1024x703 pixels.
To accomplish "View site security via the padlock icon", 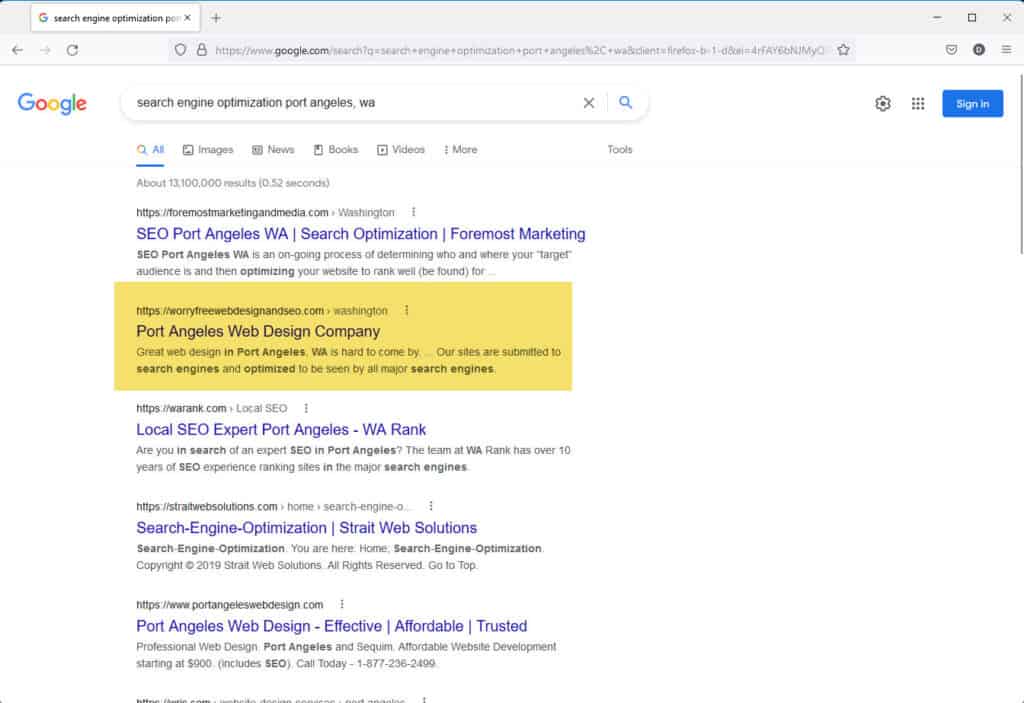I will pos(202,50).
